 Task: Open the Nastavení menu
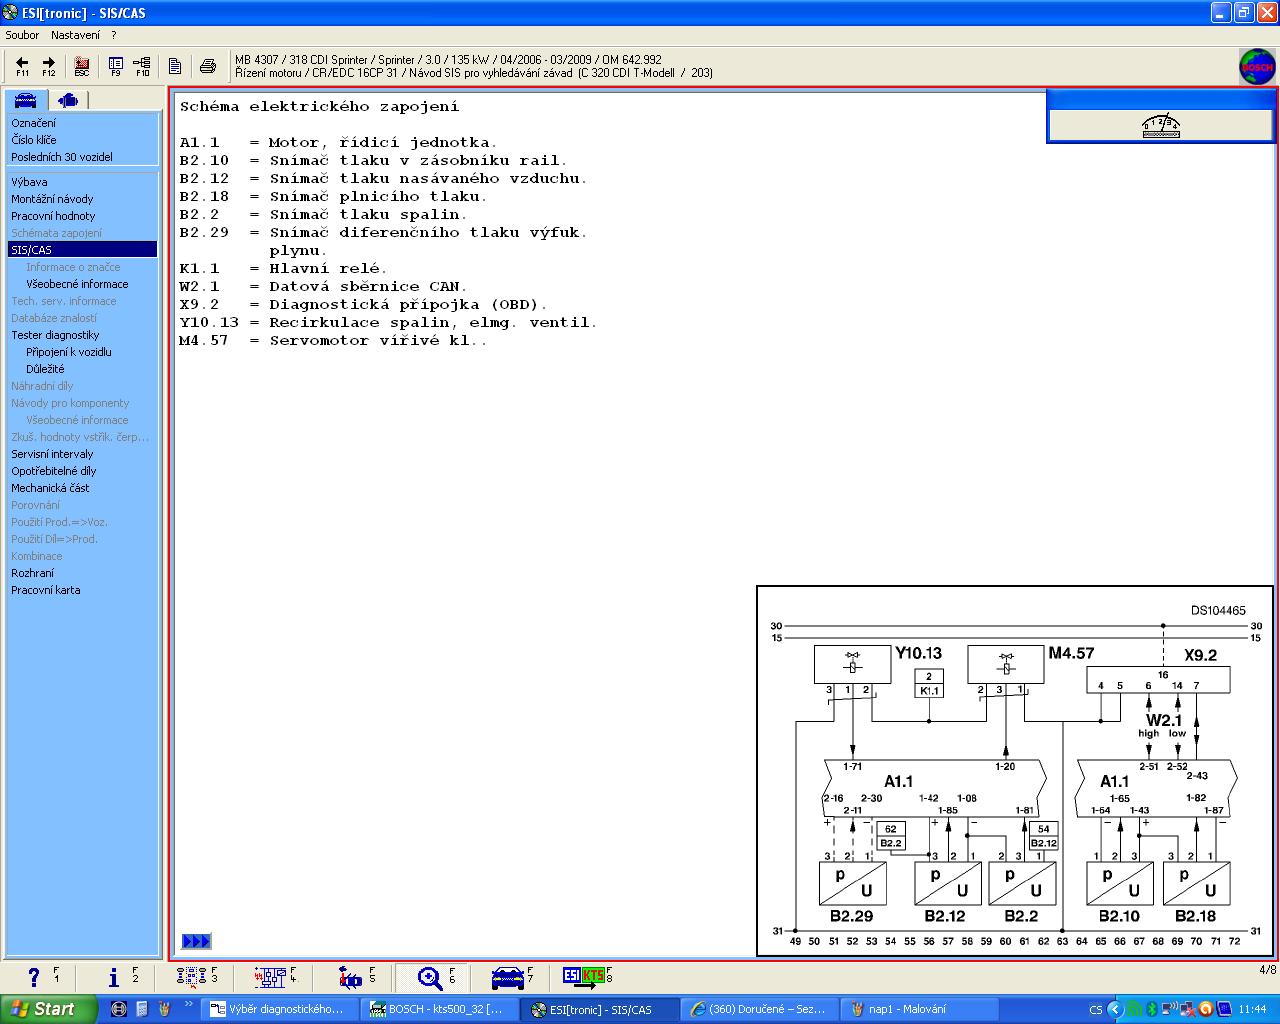[x=76, y=35]
